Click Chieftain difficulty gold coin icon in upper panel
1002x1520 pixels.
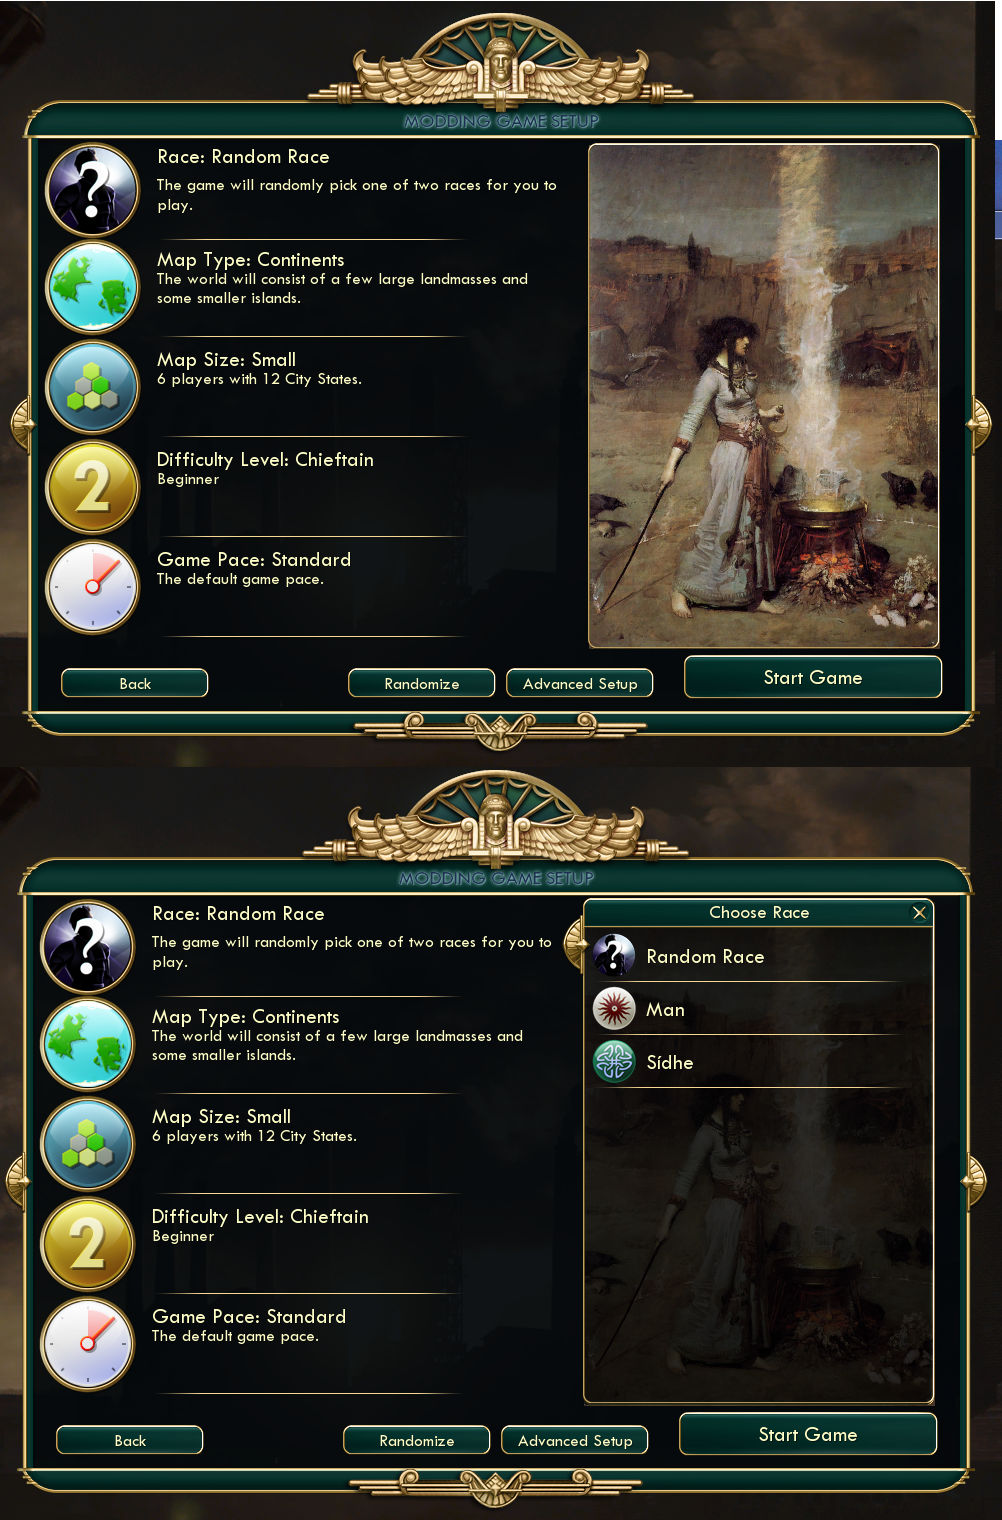pos(92,487)
